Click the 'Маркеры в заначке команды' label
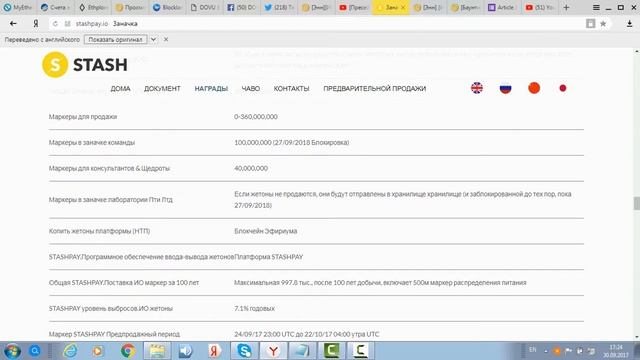 (x=92, y=142)
